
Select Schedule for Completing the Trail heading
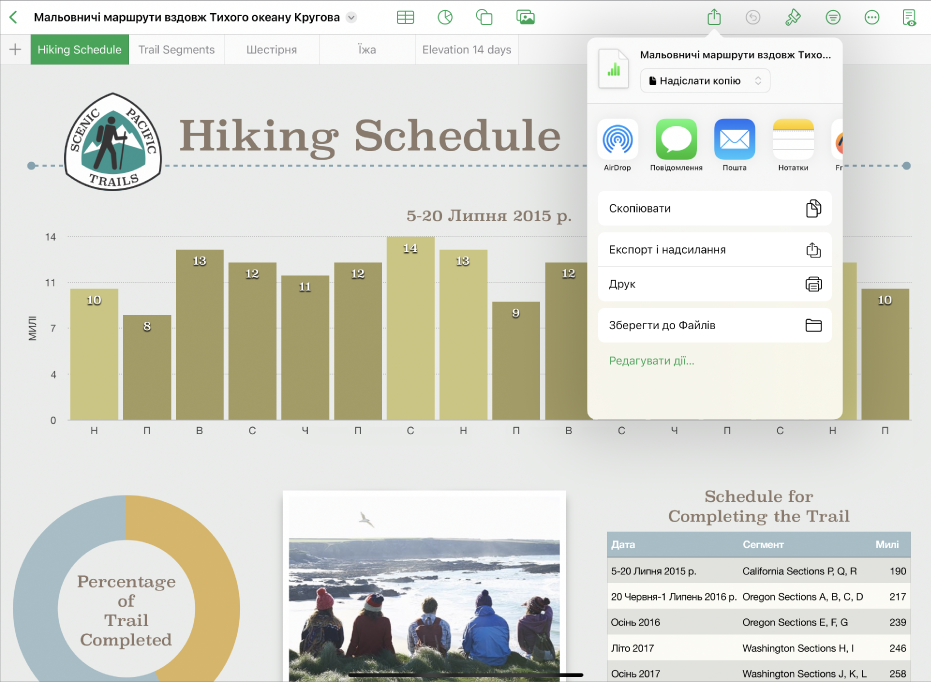[758, 506]
